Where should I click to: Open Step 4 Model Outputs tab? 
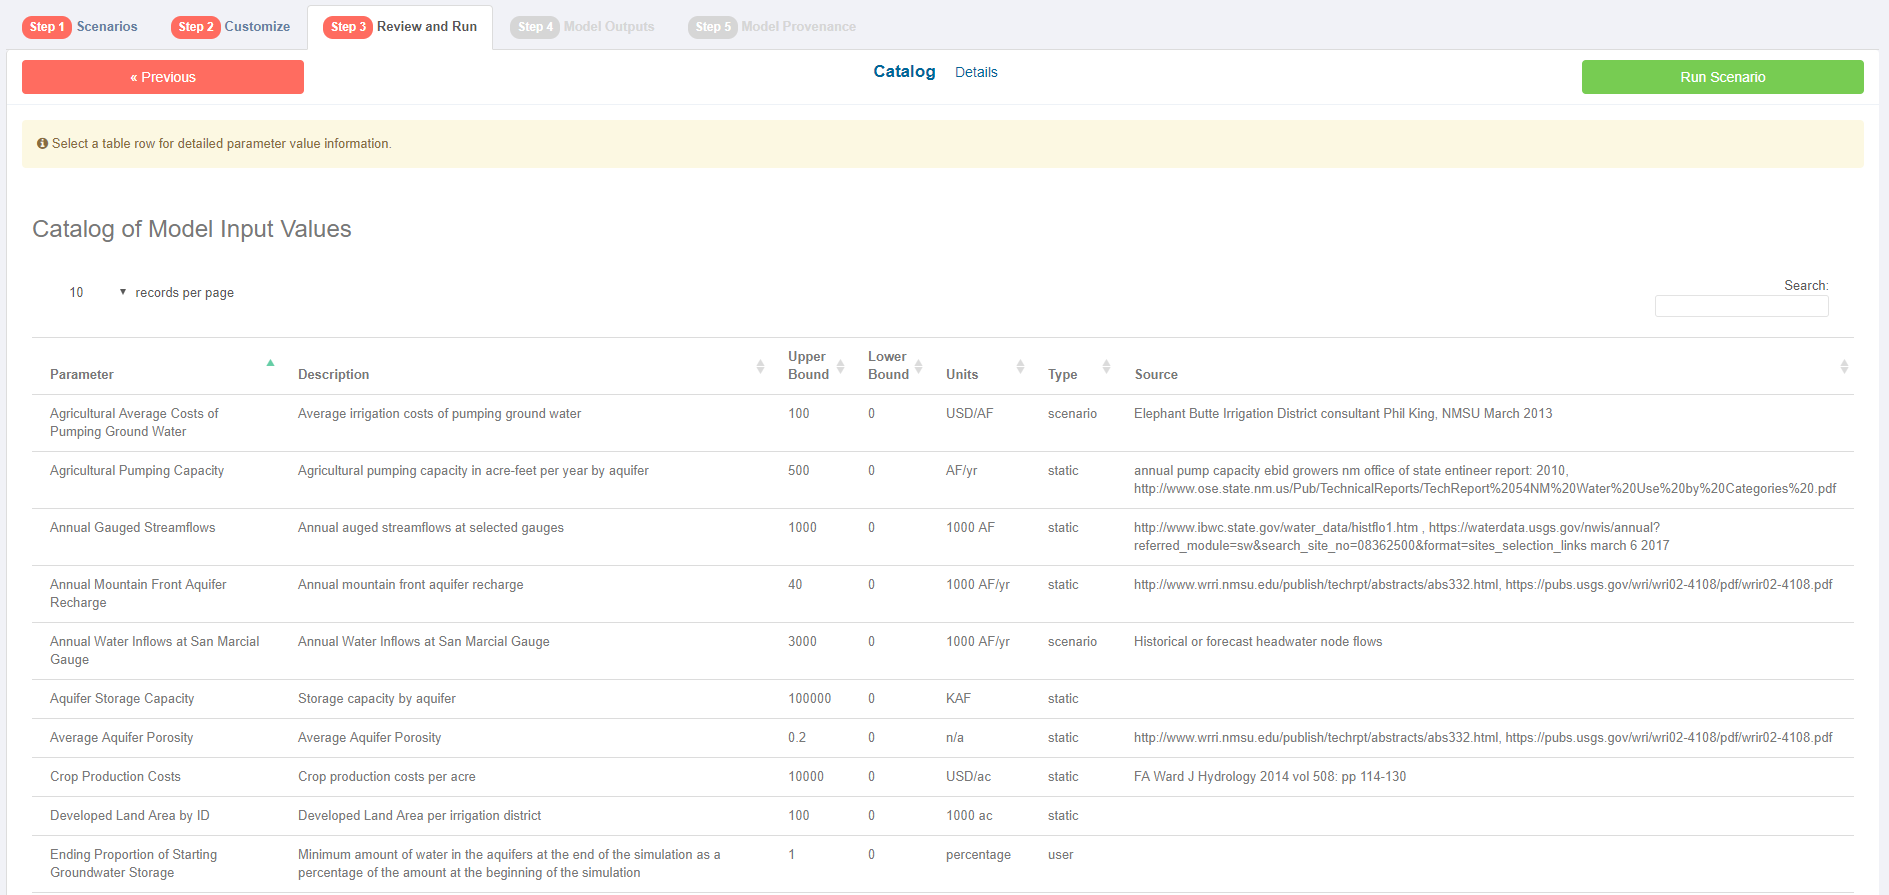(582, 27)
